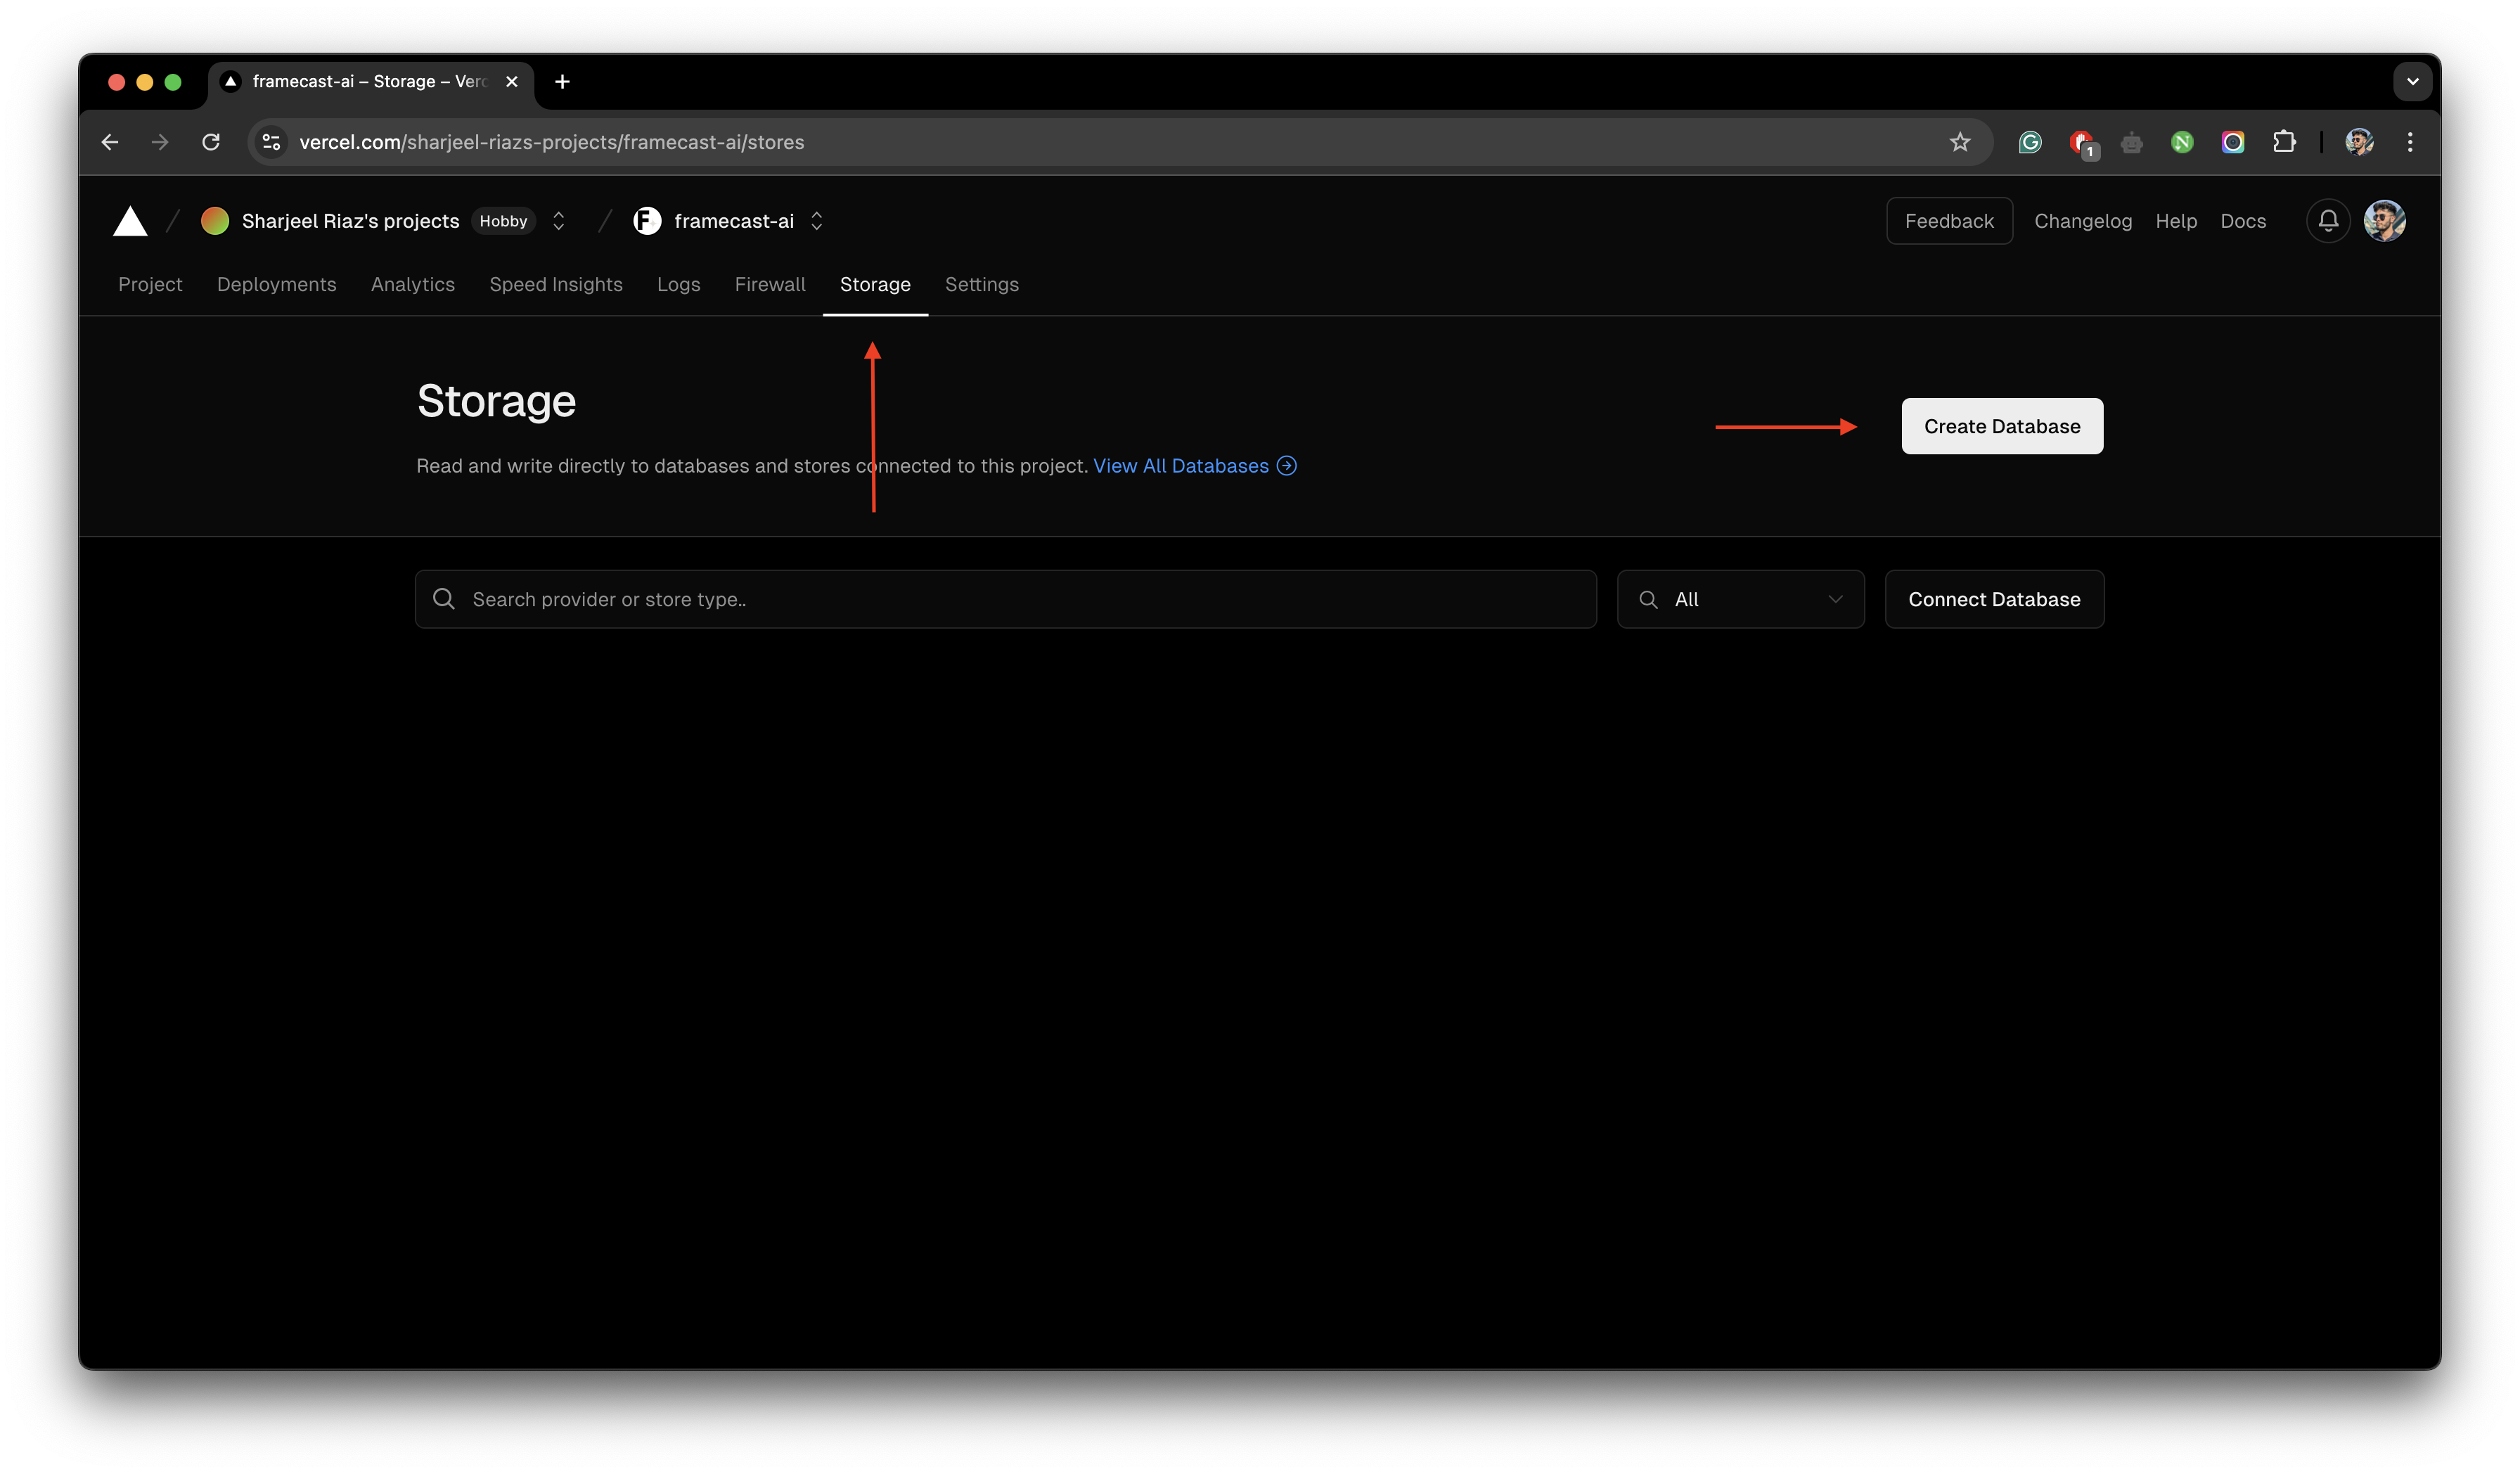Open a new browser tab
This screenshot has width=2520, height=1474.
[x=562, y=82]
